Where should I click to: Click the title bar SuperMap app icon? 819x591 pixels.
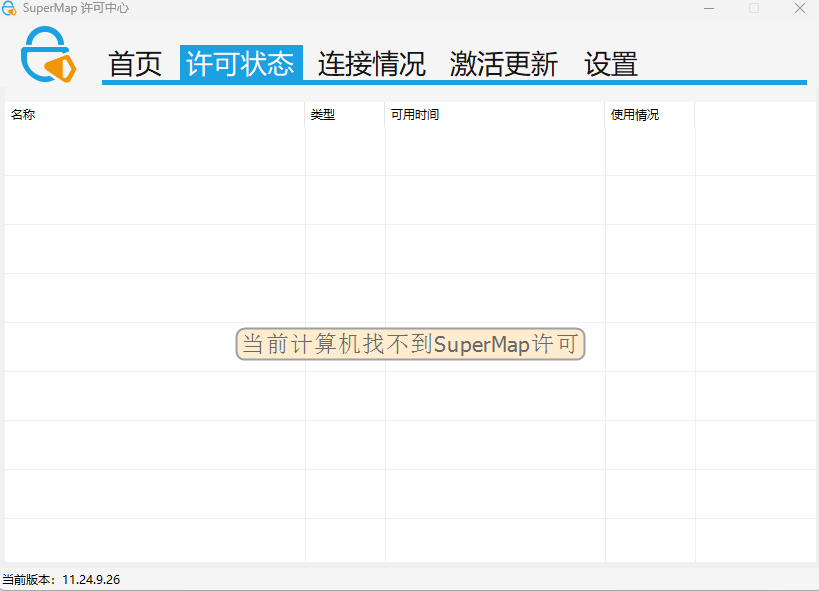9,8
